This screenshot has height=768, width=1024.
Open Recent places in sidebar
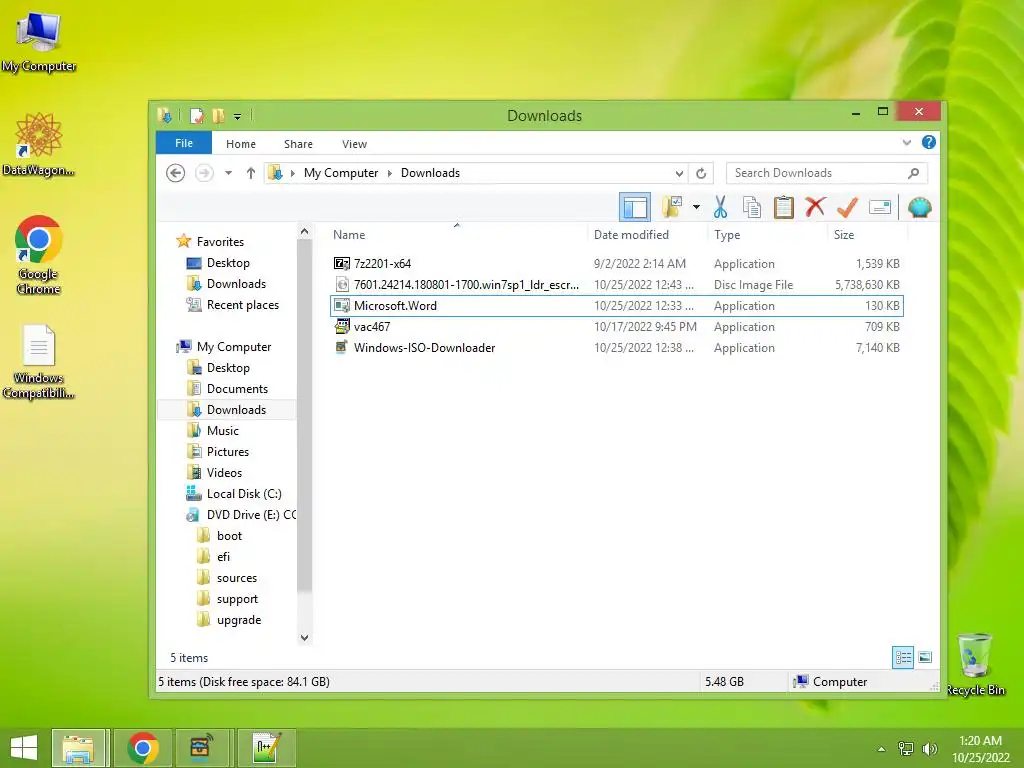tap(242, 305)
